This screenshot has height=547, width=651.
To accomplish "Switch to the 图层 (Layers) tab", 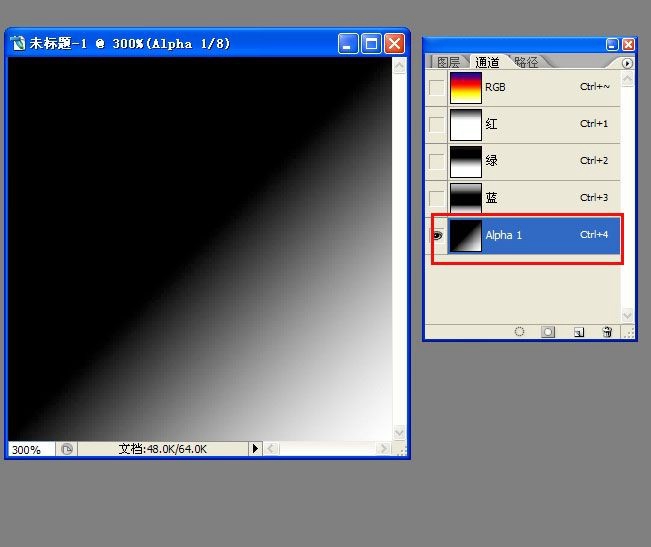I will 448,62.
